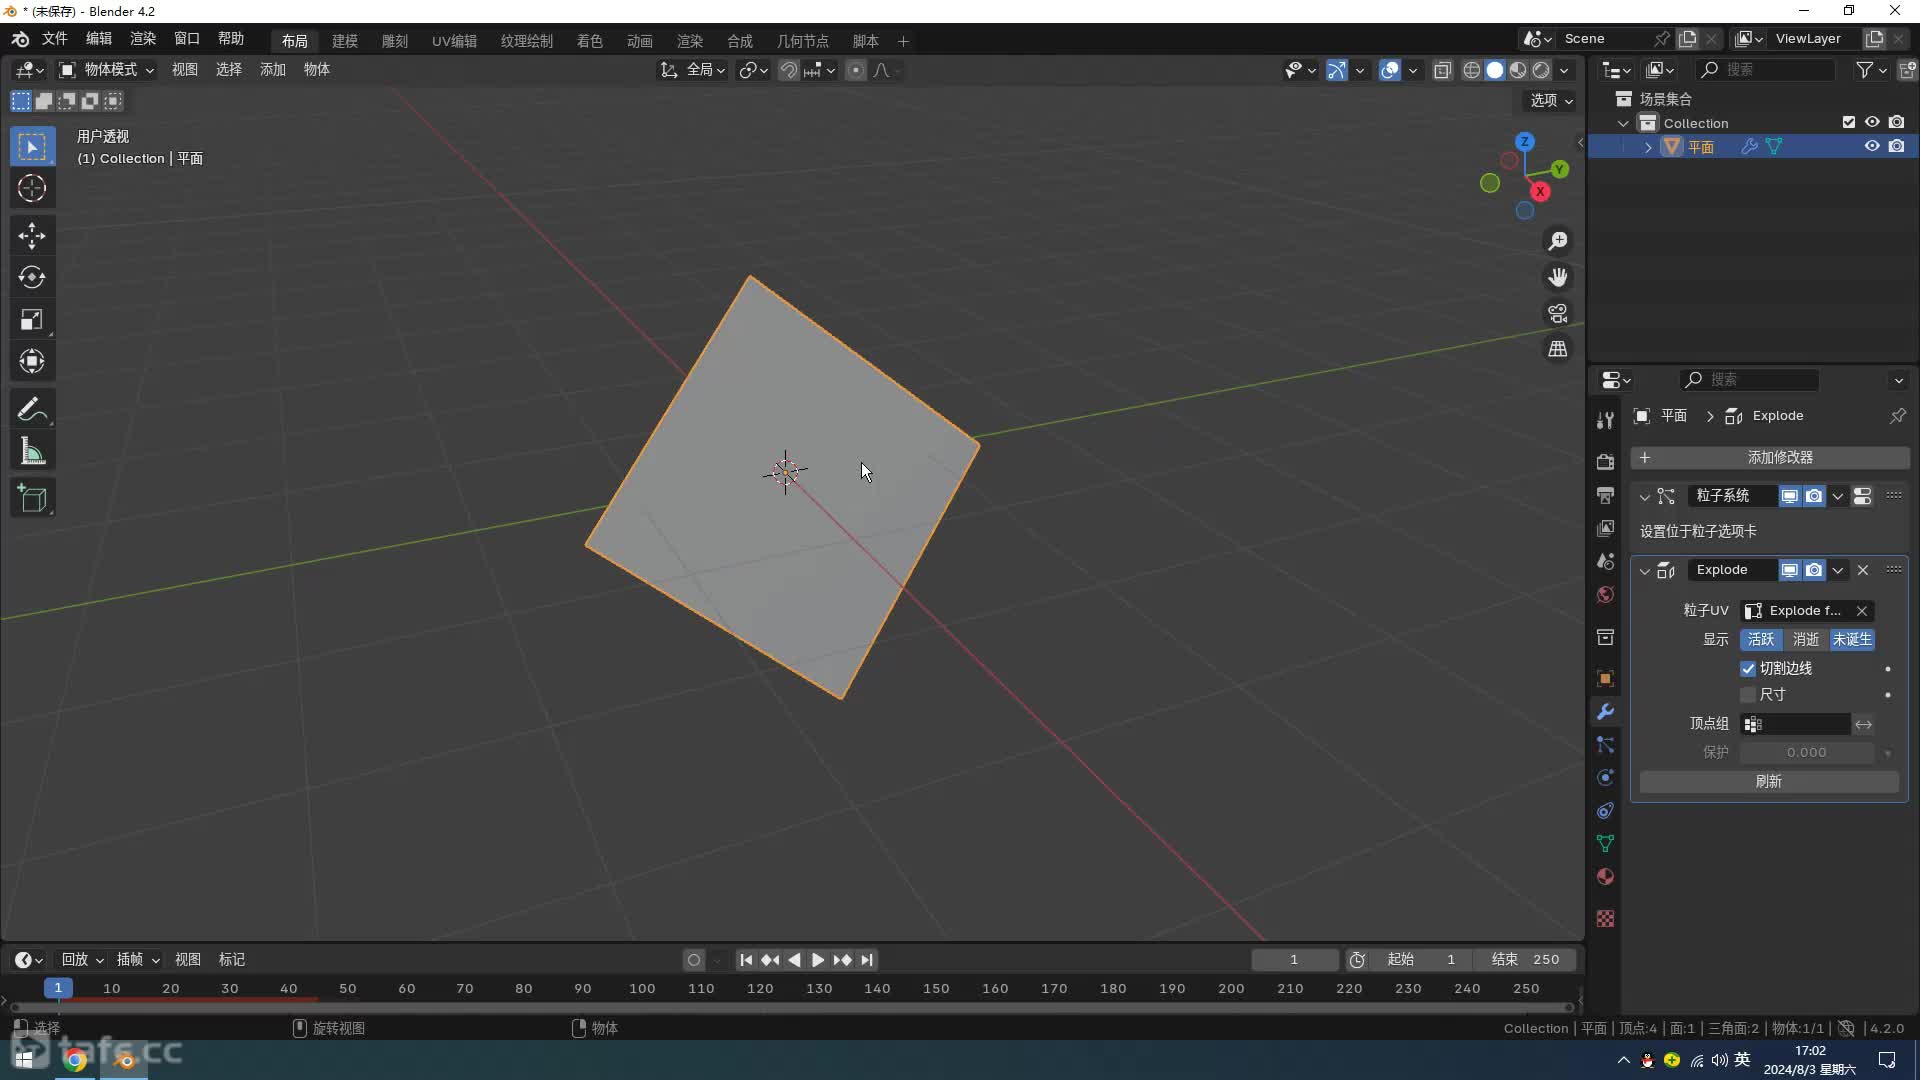Open the Texture properties tab
This screenshot has height=1080, width=1920.
[x=1605, y=918]
